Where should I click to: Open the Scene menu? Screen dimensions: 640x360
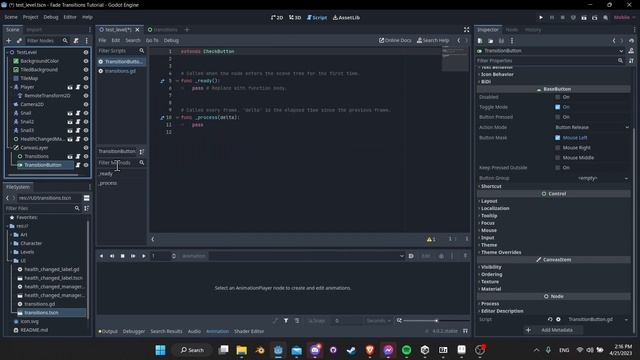11,17
